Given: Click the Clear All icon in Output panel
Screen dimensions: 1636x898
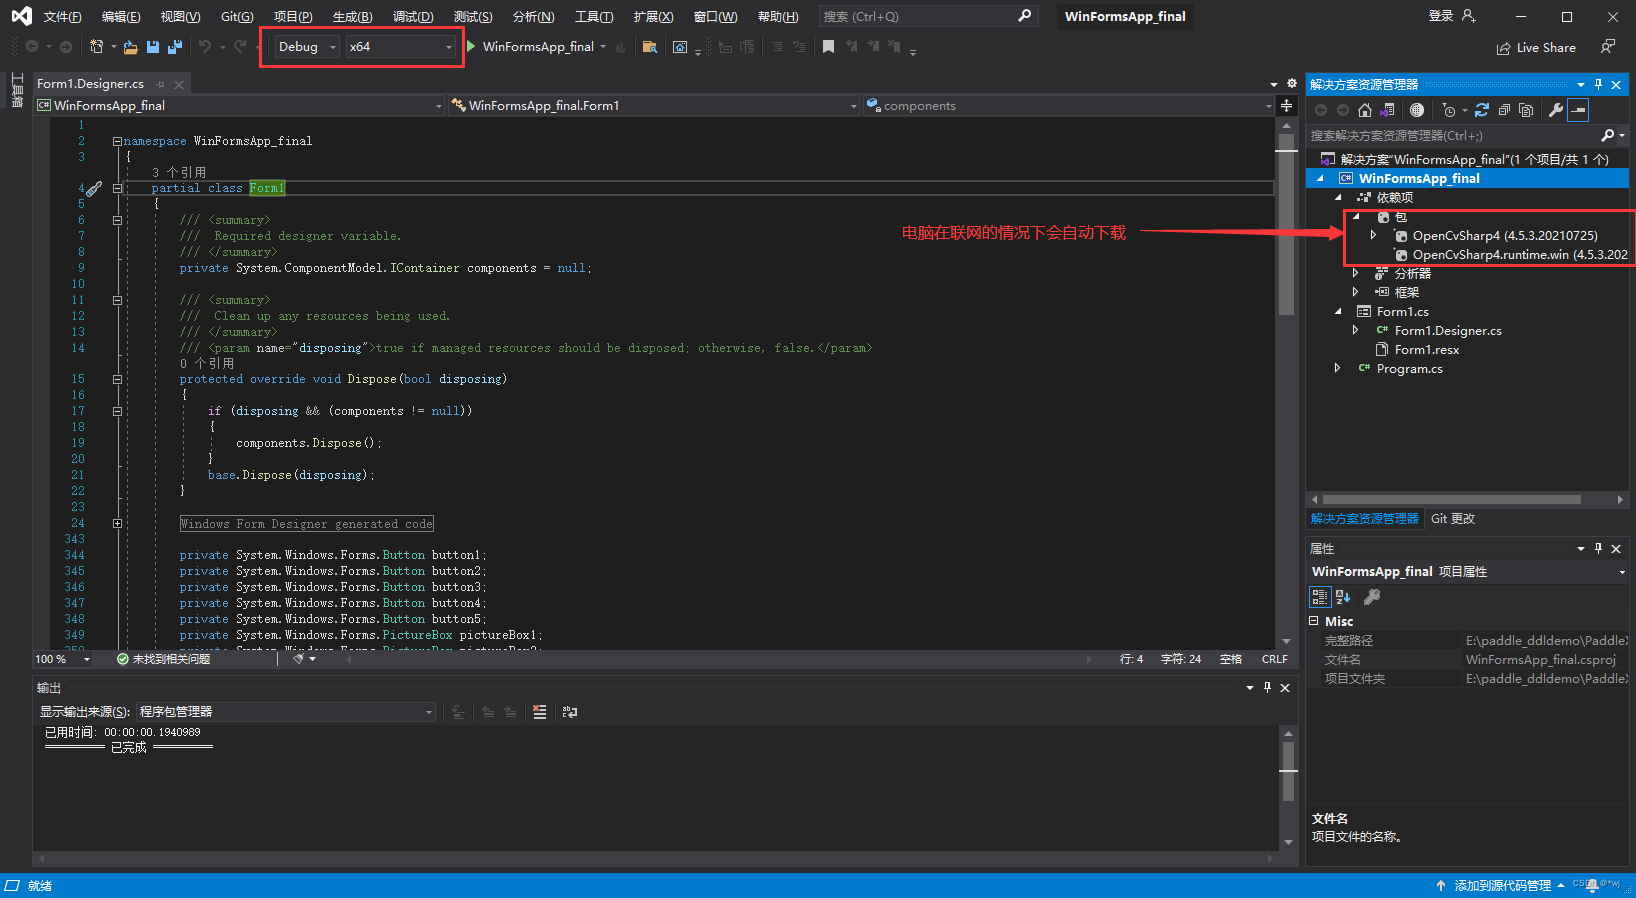Looking at the screenshot, I should (540, 712).
